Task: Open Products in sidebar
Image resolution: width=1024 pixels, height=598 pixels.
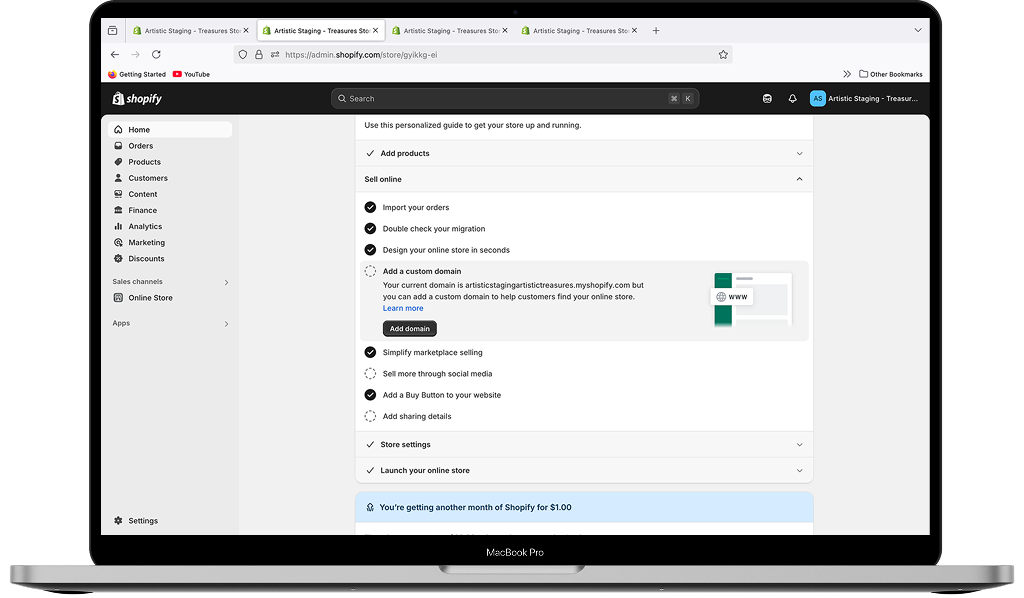Action: (x=170, y=162)
